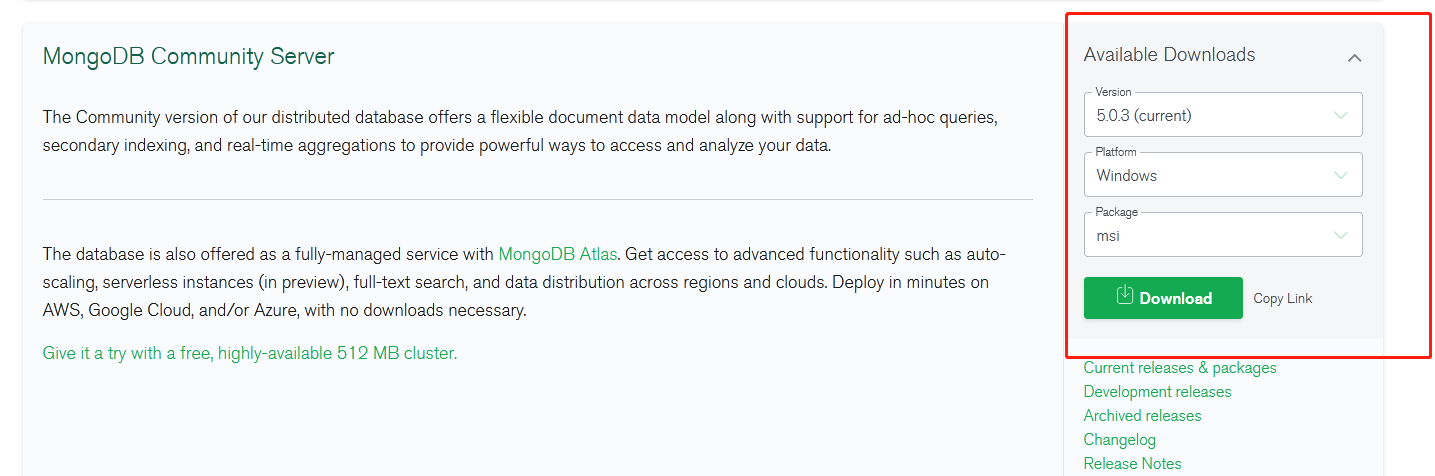Click the Version field chevron arrow
The image size is (1435, 476).
pyautogui.click(x=1341, y=115)
